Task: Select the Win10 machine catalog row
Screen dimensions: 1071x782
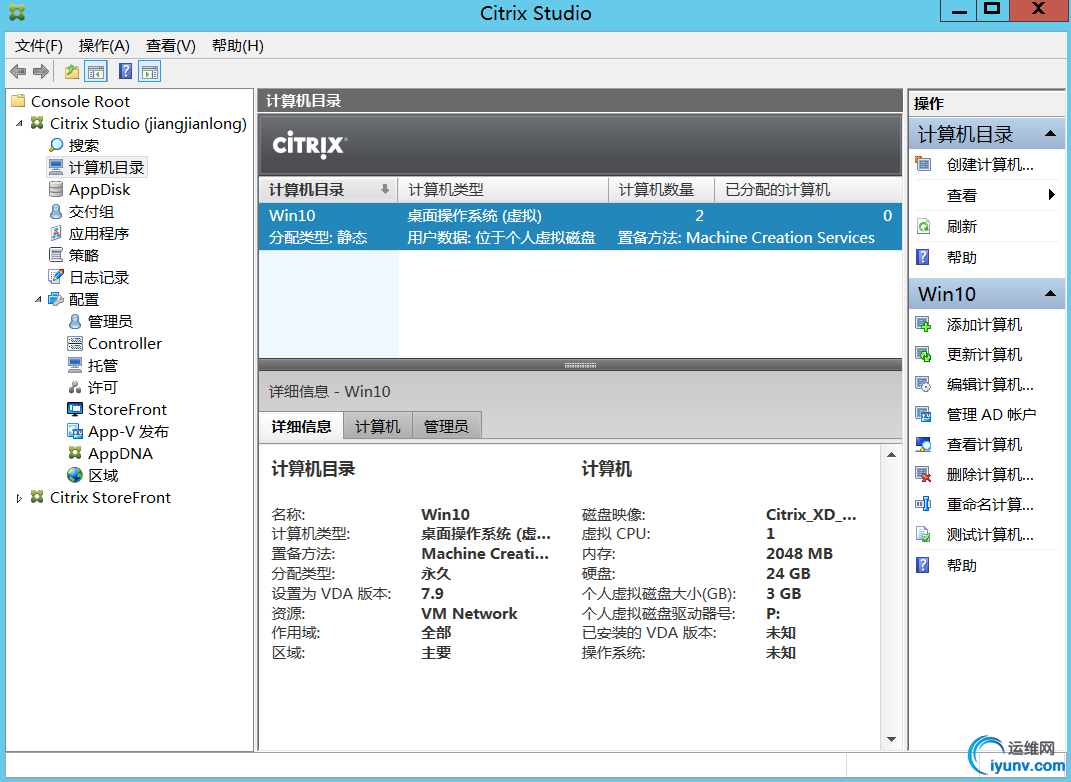Action: pos(581,227)
